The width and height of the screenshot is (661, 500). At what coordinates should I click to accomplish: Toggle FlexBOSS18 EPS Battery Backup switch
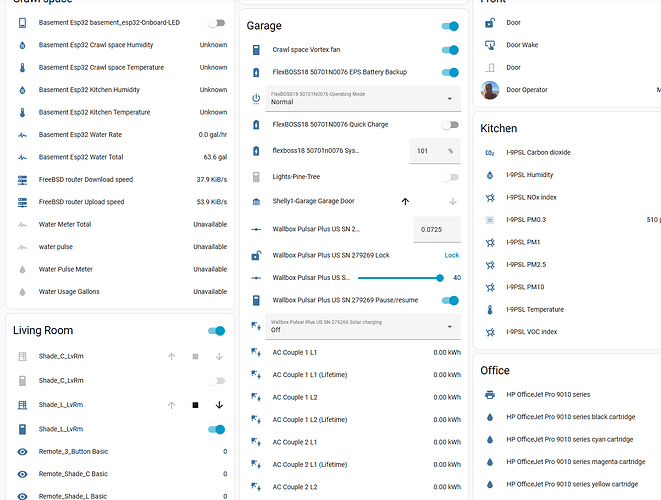coord(450,72)
